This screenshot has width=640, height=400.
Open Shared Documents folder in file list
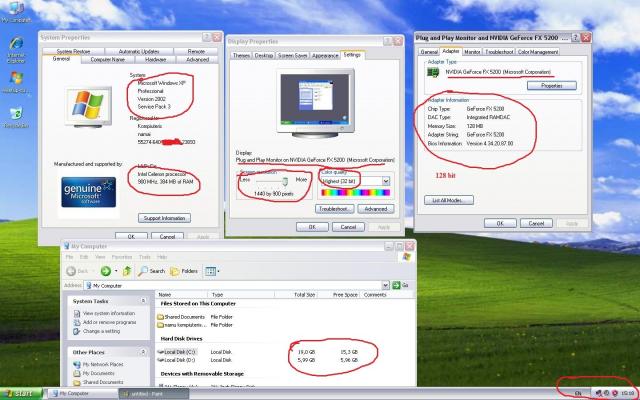181,317
